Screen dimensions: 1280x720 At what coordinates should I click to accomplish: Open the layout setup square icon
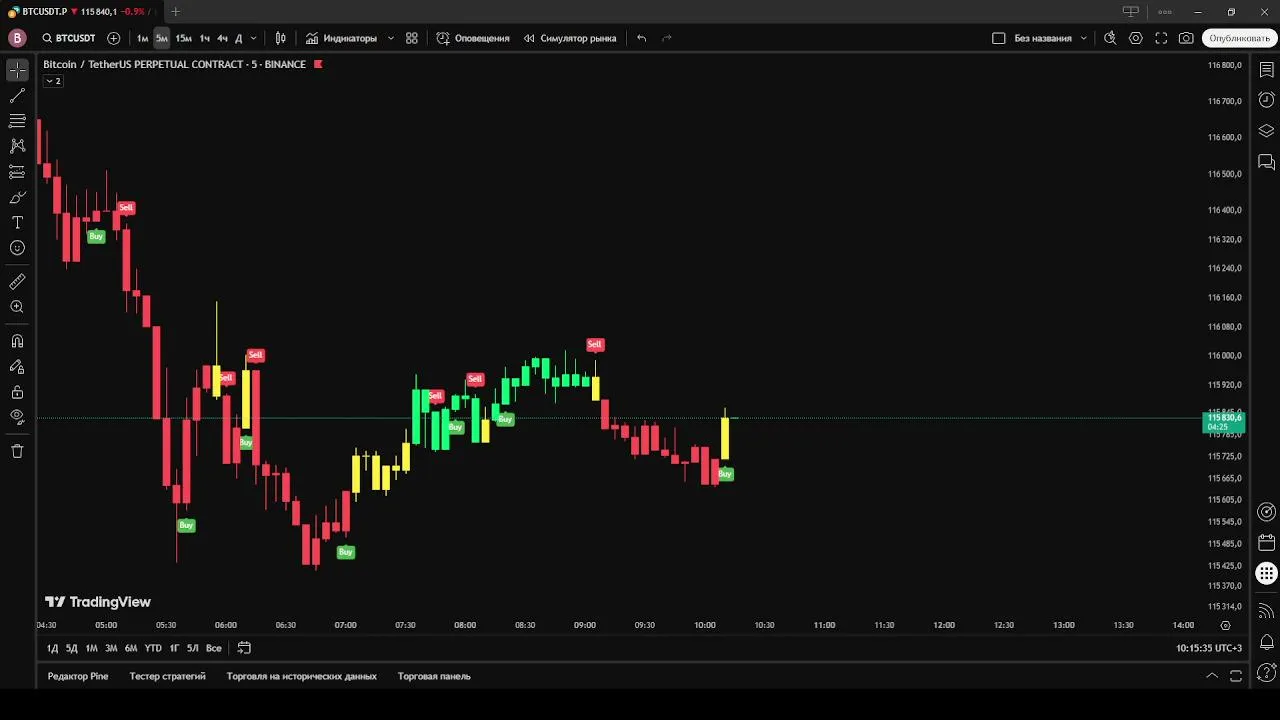pyautogui.click(x=998, y=38)
